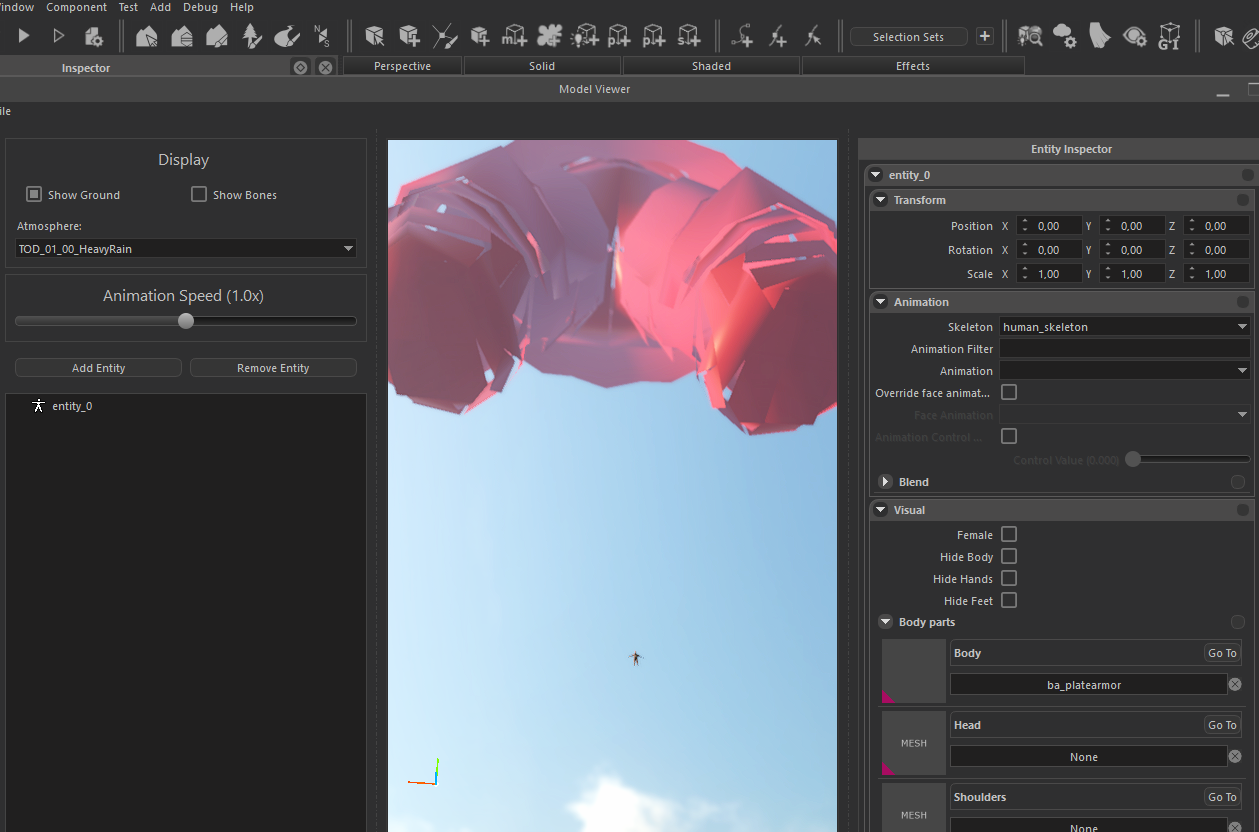Click the Add Entity button
The image size is (1259, 832).
pyautogui.click(x=98, y=368)
